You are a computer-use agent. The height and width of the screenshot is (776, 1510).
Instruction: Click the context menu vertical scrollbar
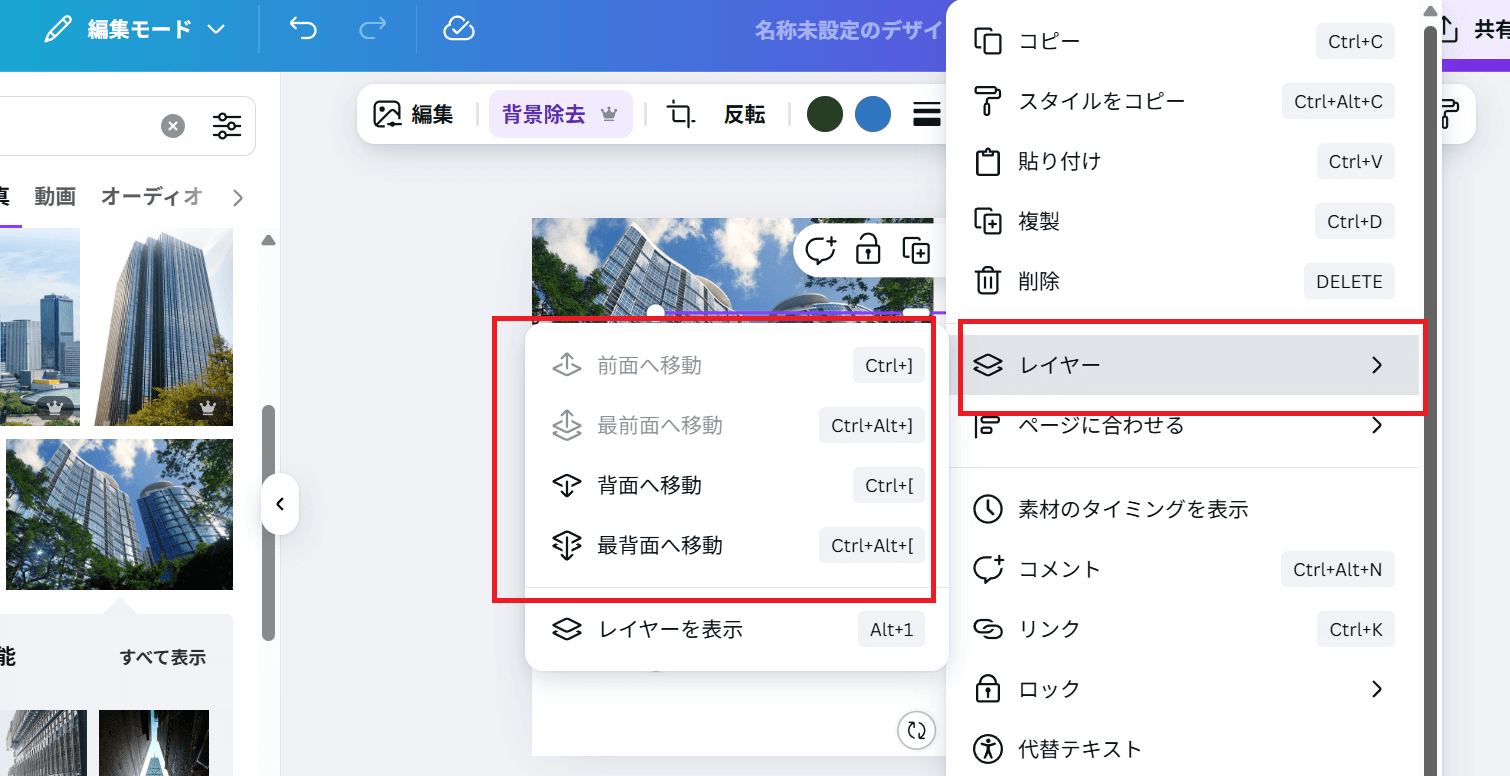(1430, 400)
